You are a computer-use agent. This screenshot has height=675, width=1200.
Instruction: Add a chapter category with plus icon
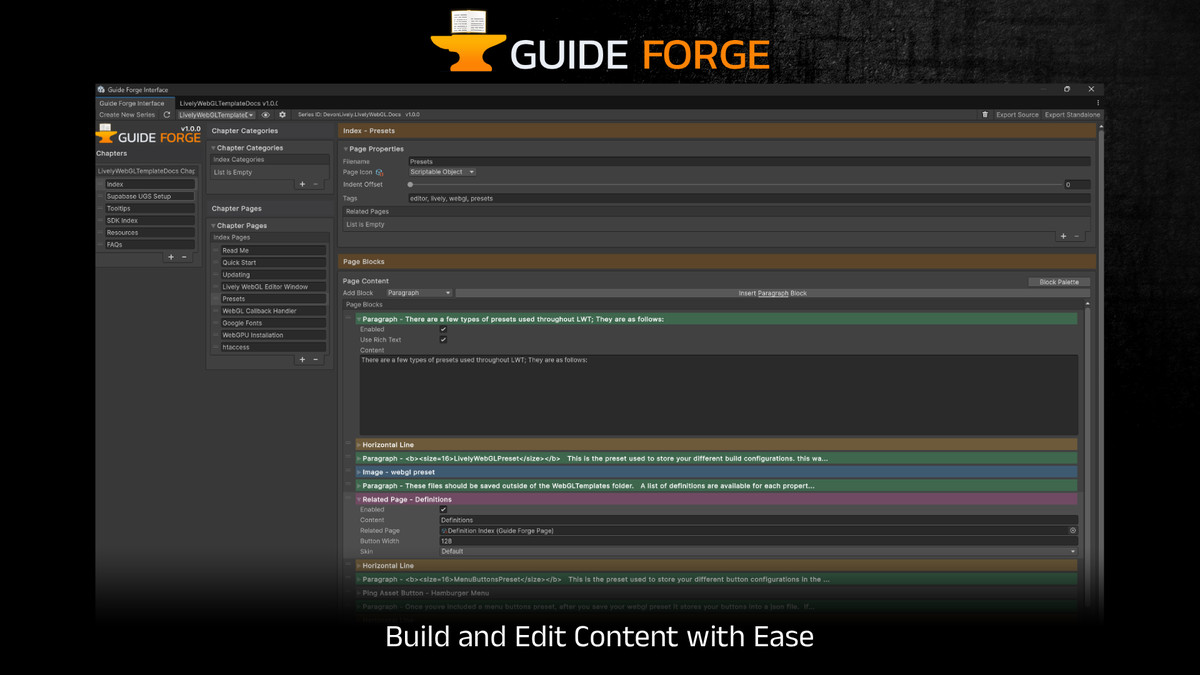point(303,184)
